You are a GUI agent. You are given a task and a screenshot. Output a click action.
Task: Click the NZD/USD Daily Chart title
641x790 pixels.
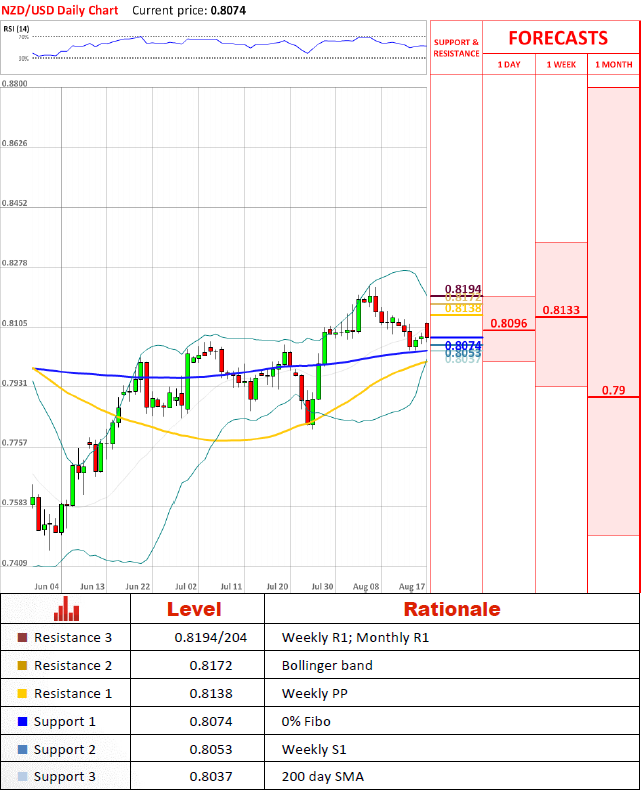[x=59, y=10]
